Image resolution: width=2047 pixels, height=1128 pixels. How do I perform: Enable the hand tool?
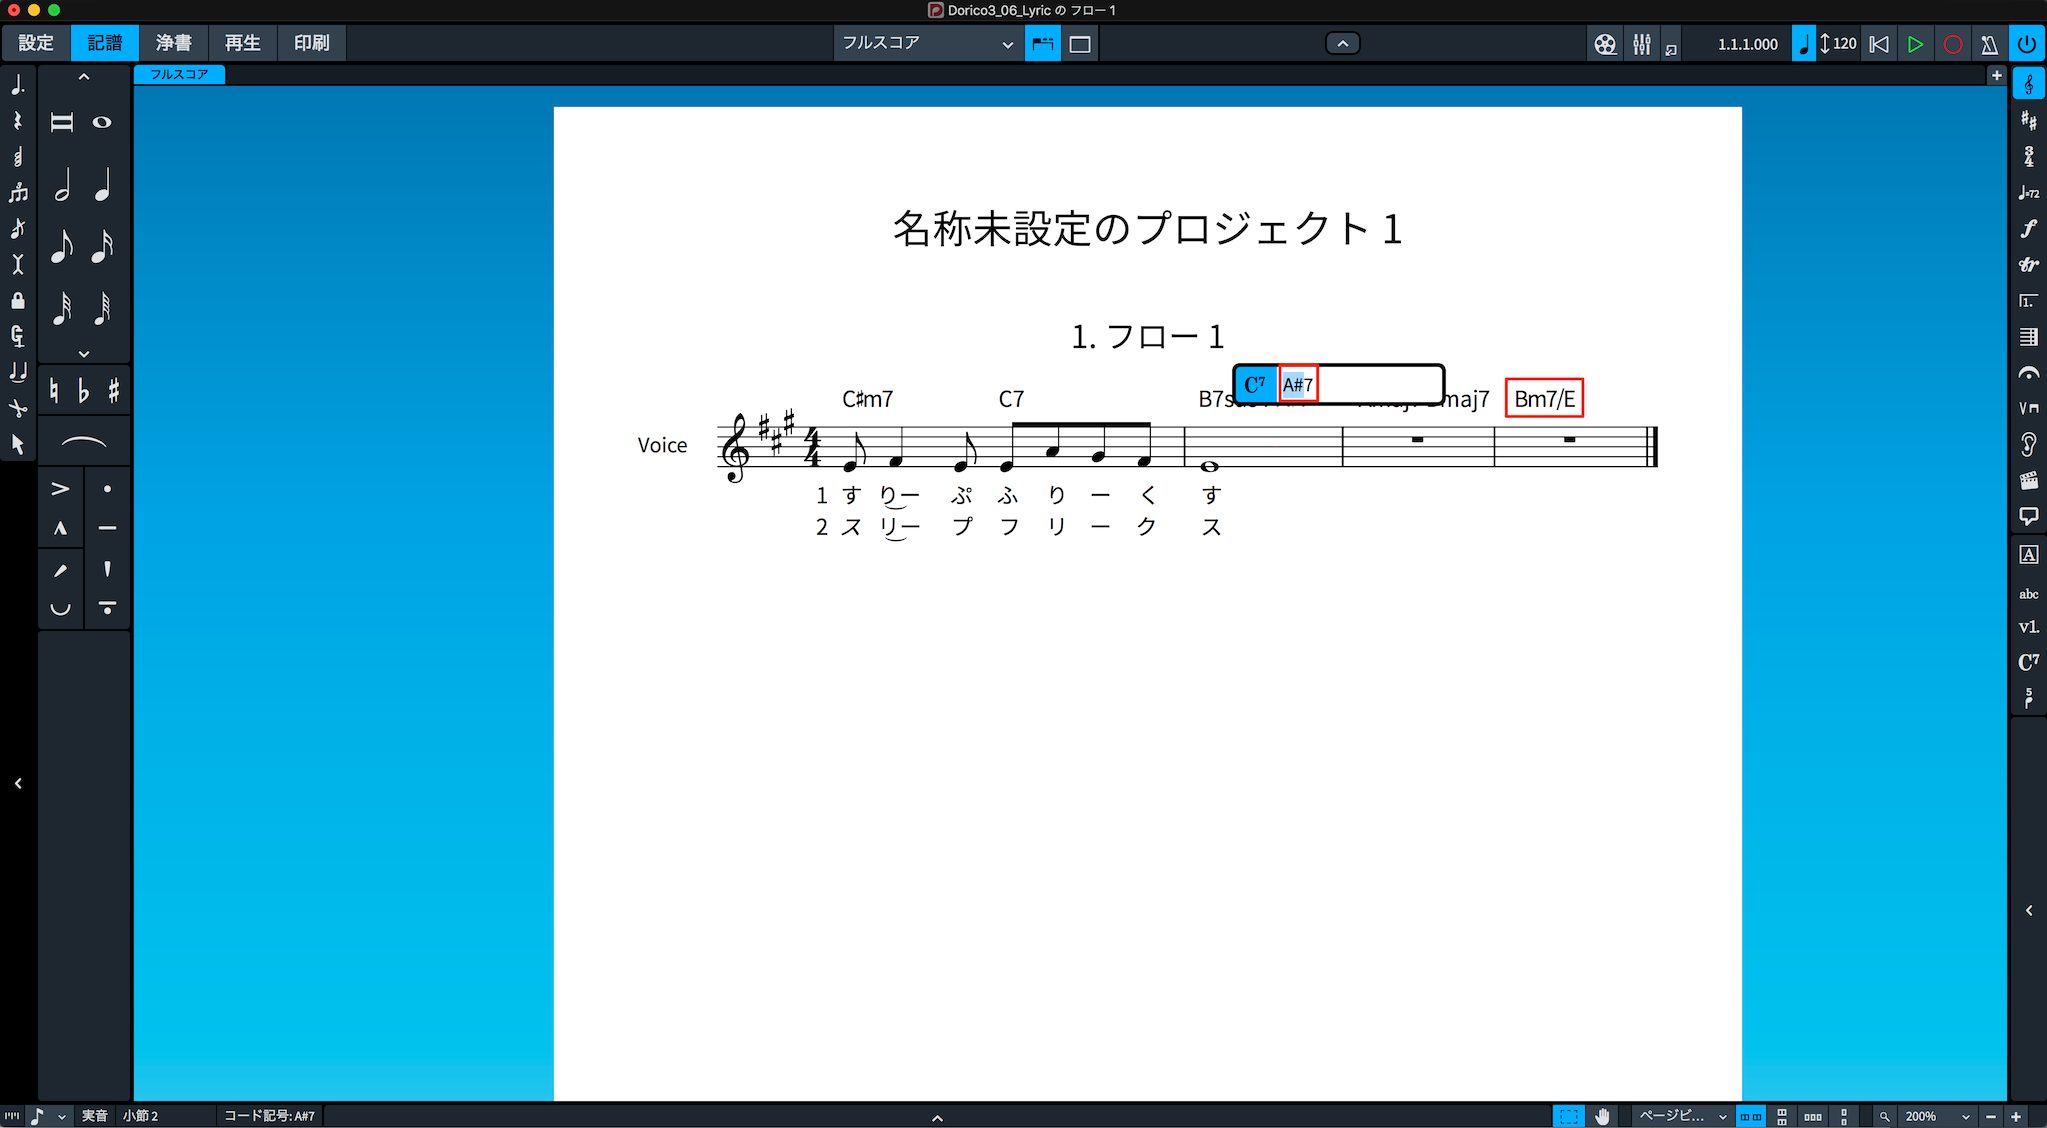pyautogui.click(x=1602, y=1116)
